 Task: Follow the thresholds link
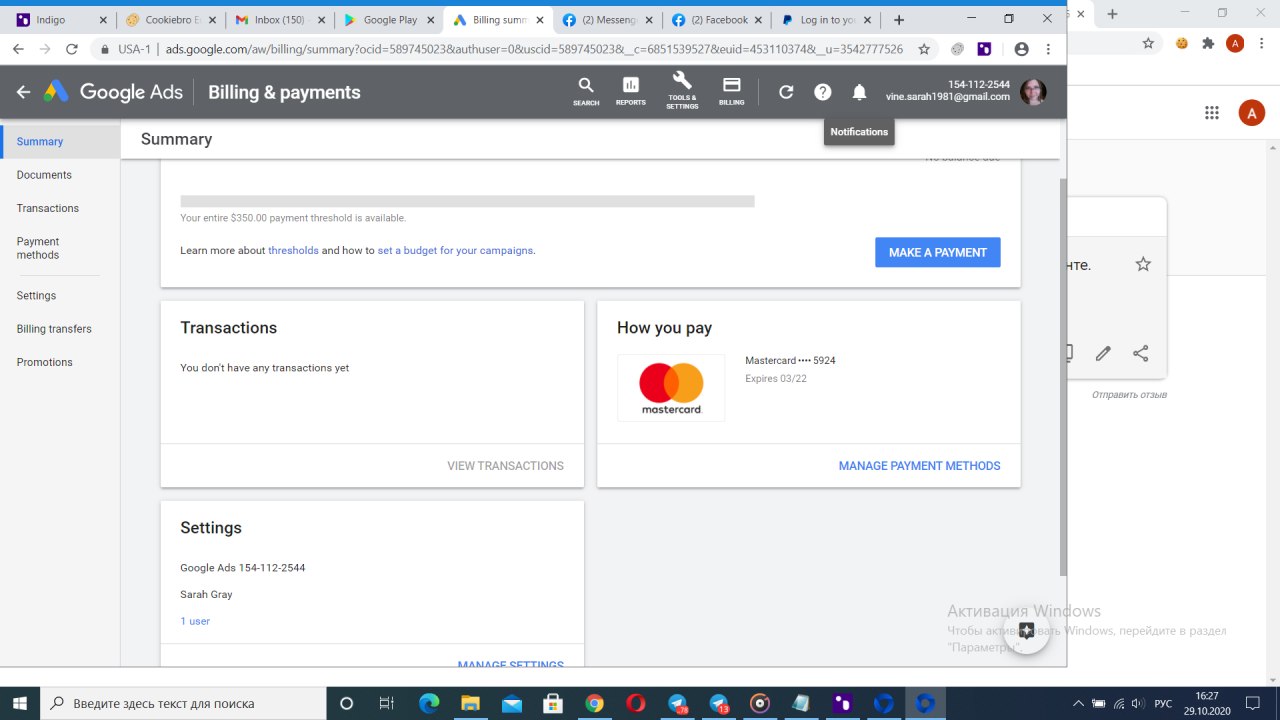pos(293,250)
